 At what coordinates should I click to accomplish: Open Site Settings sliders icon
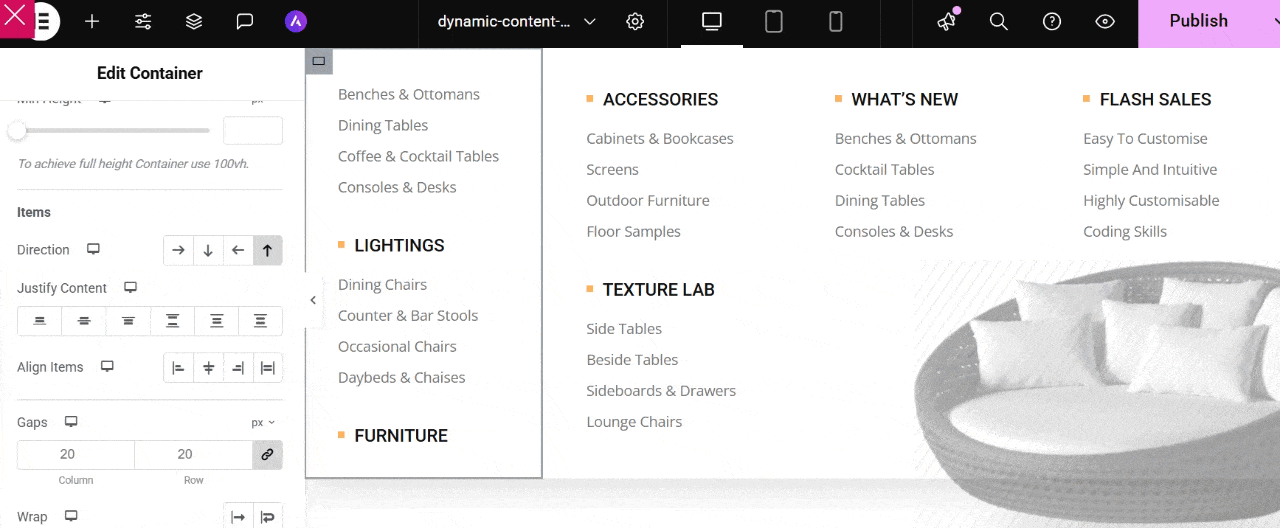[x=143, y=22]
